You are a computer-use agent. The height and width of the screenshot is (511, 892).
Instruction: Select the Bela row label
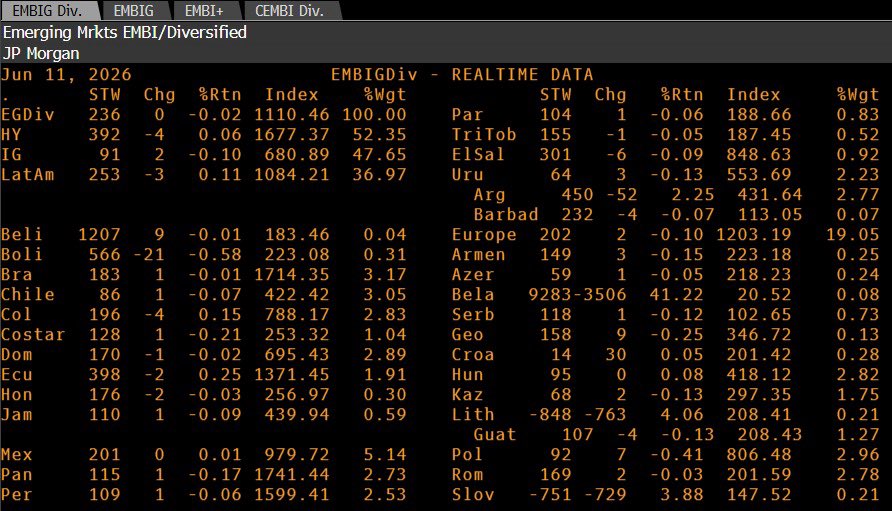(473, 294)
